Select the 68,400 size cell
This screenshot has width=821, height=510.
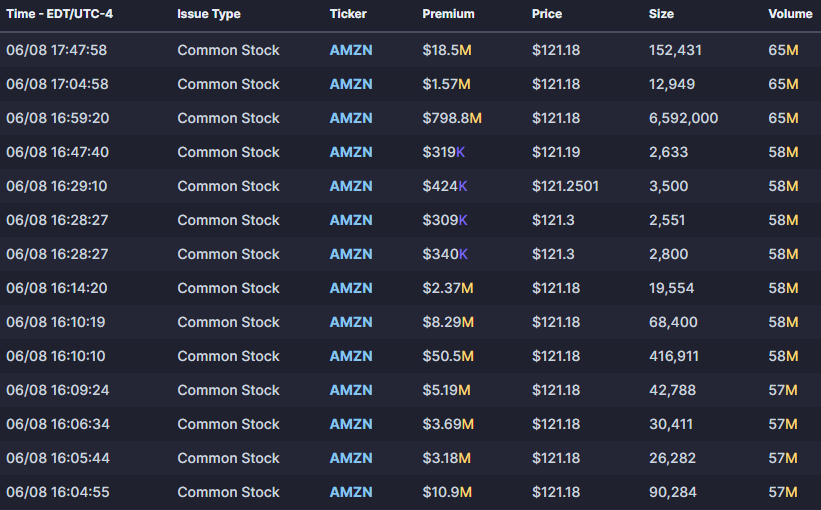673,322
